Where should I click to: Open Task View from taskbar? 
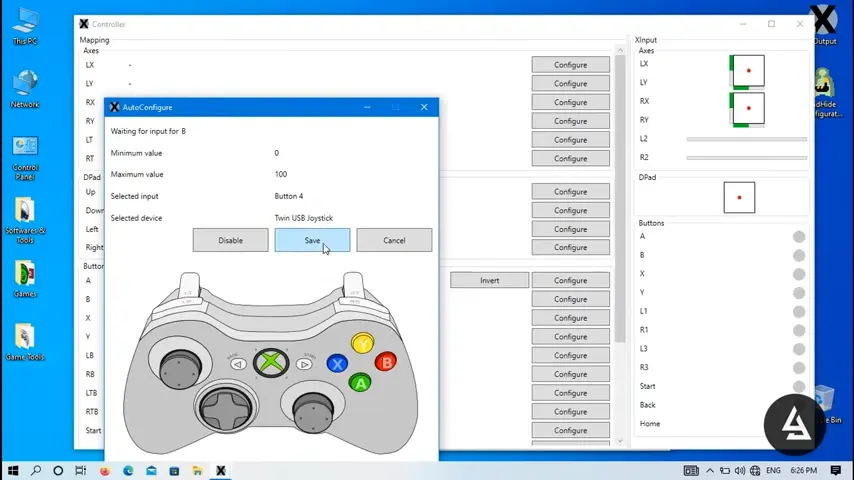coord(81,470)
